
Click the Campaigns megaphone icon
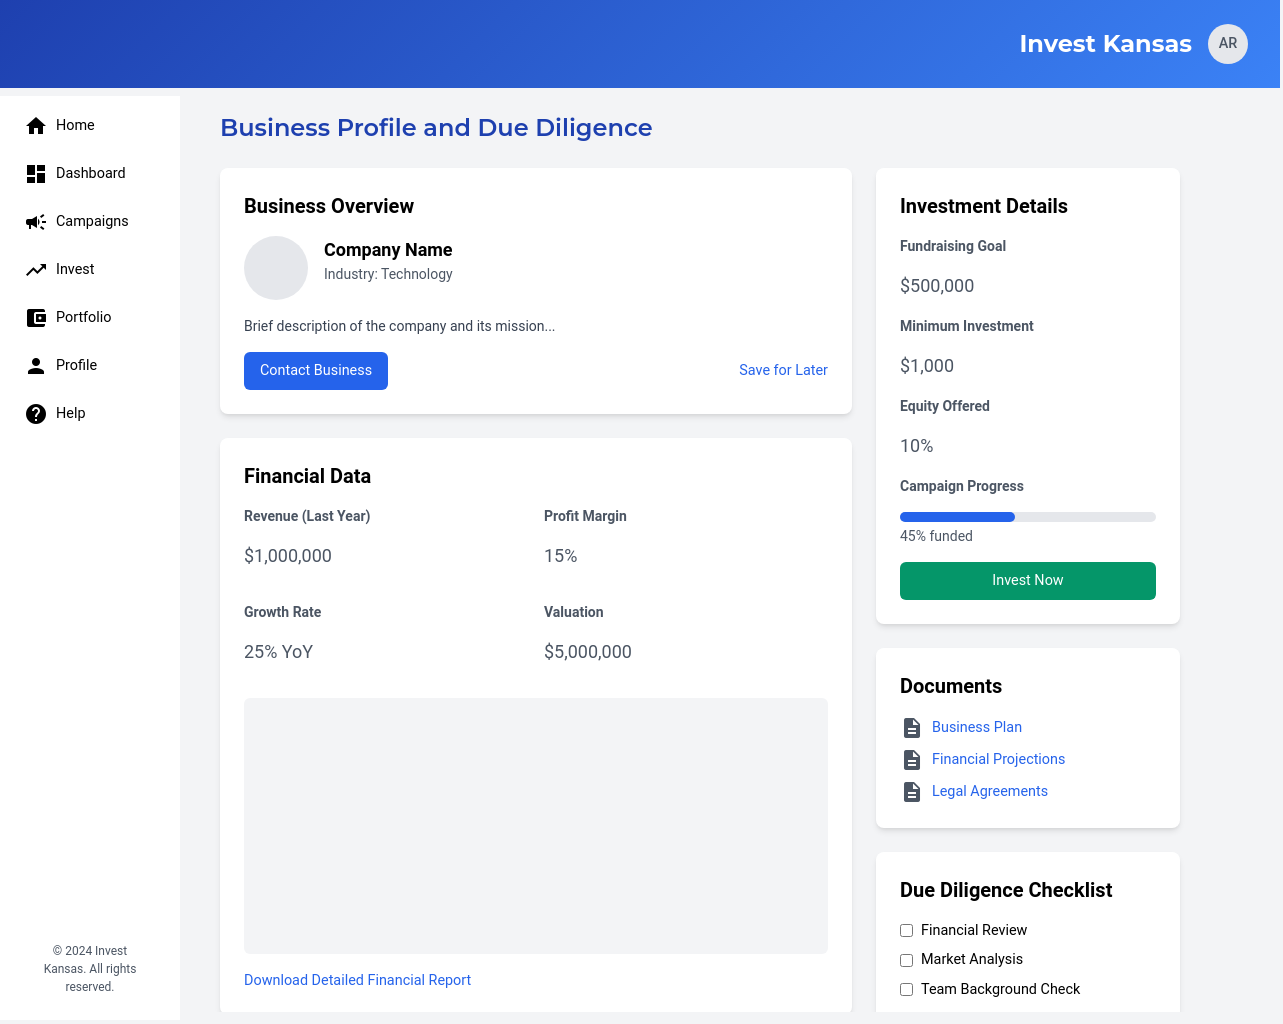[36, 221]
